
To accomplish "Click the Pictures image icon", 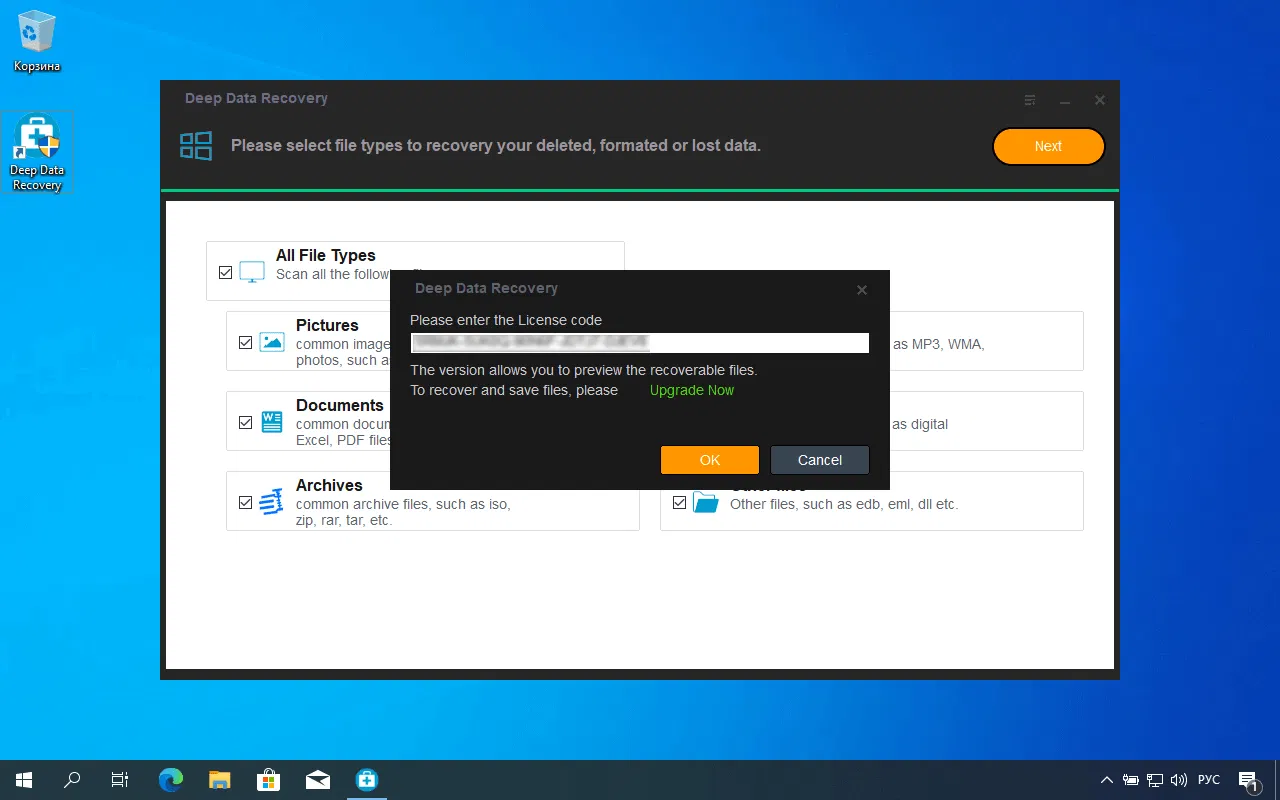I will tap(272, 342).
